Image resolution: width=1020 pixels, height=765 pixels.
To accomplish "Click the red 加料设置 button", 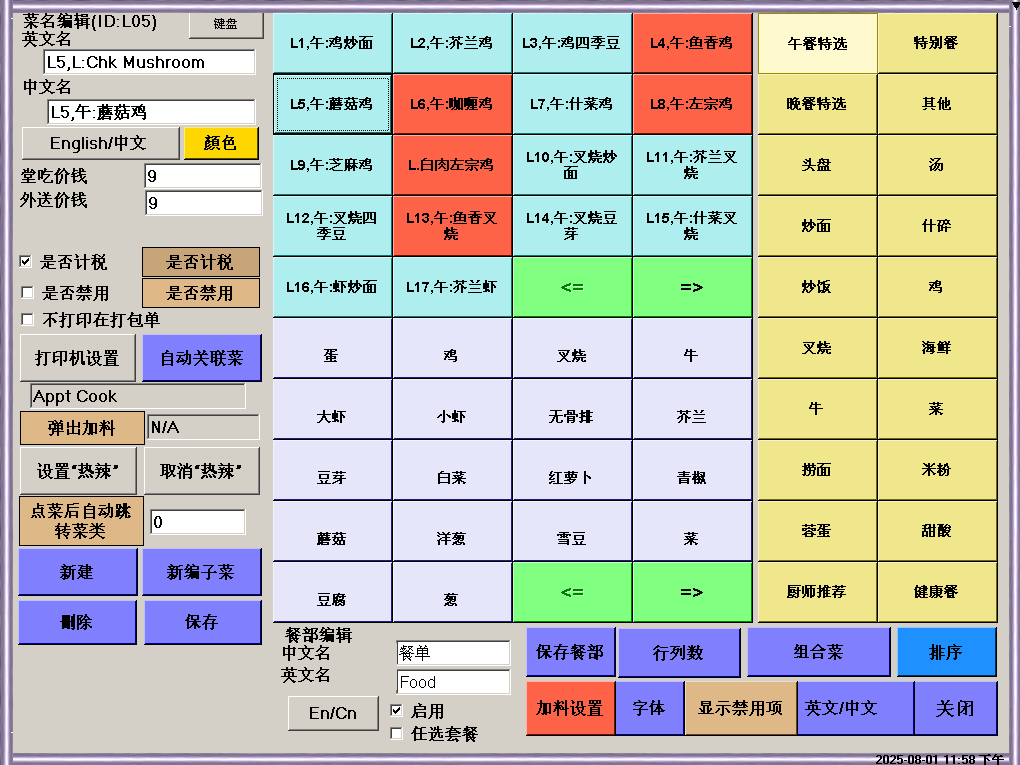I will click(x=570, y=708).
